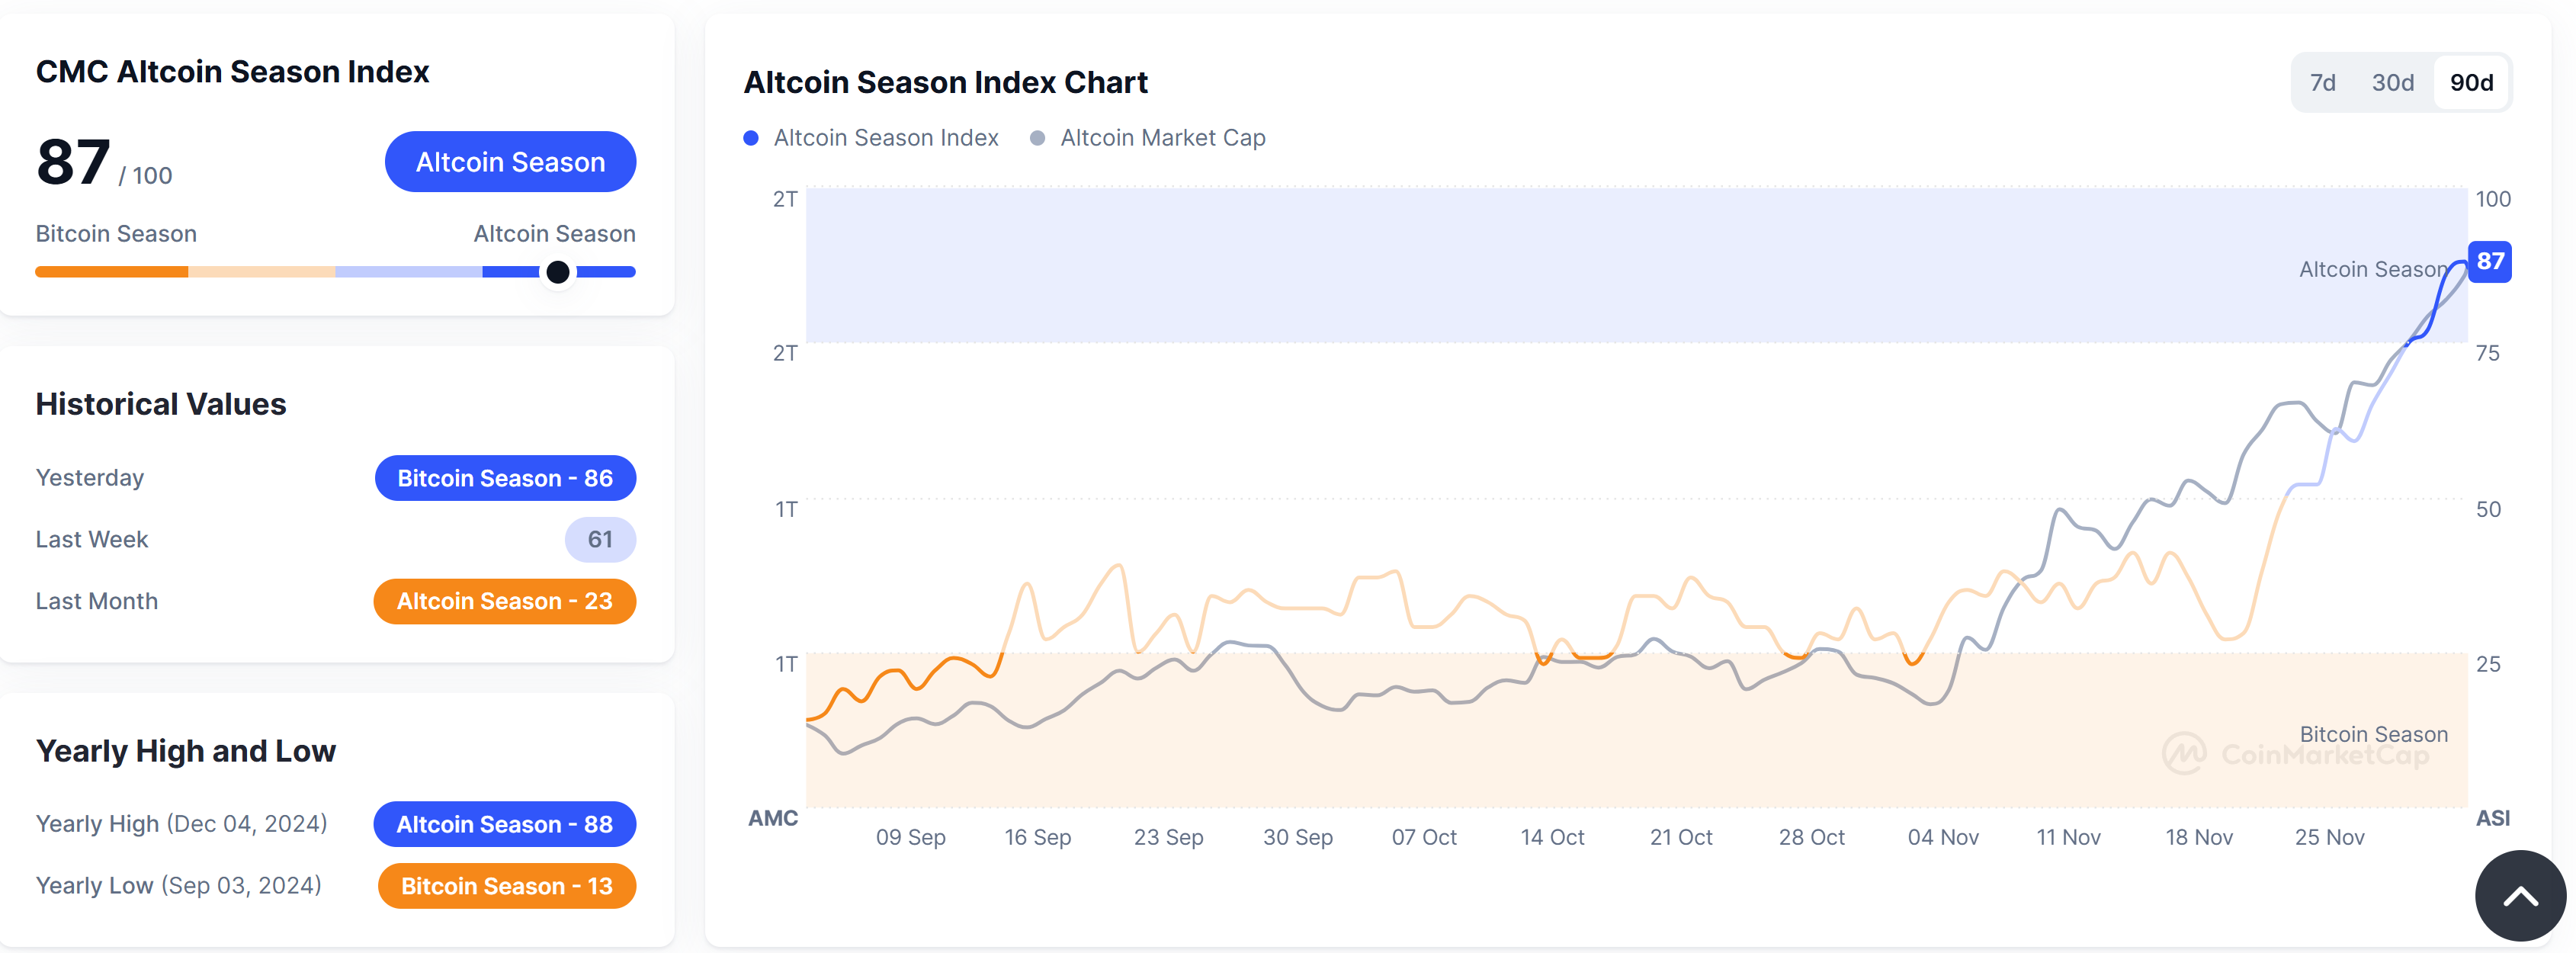
Task: Click the orange Bitcoin Season slider segment
Action: click(x=111, y=272)
